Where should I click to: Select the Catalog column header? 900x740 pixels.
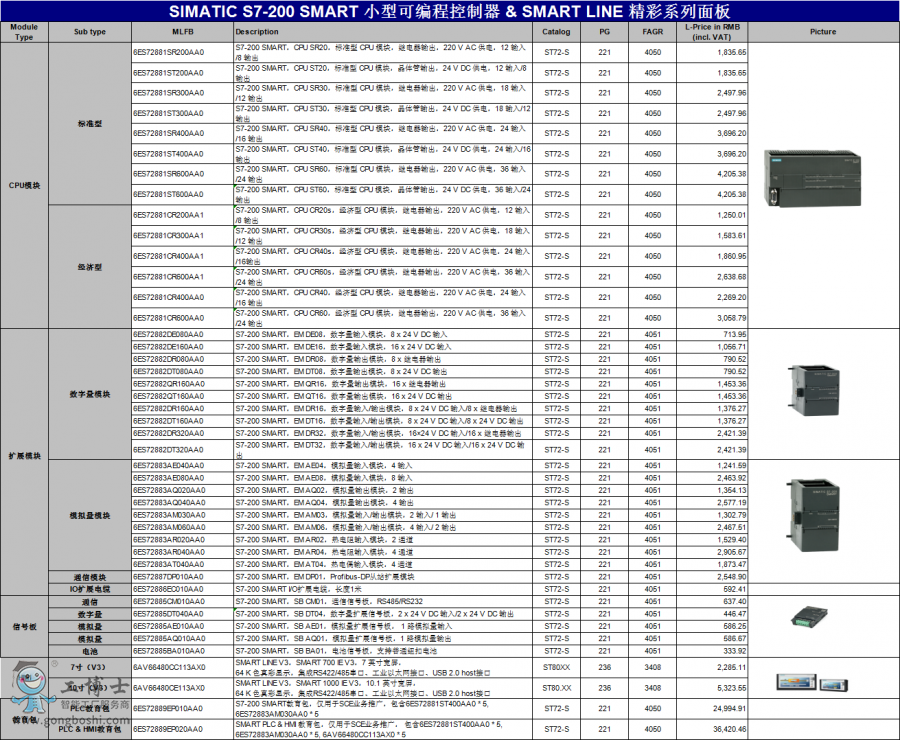coord(556,32)
